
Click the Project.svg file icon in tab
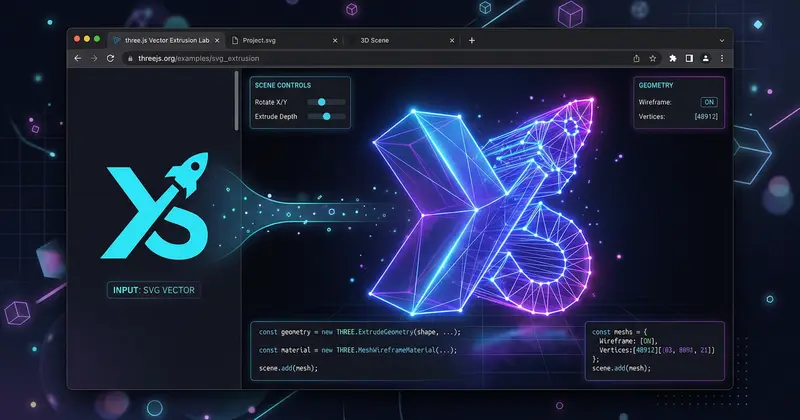[x=235, y=40]
